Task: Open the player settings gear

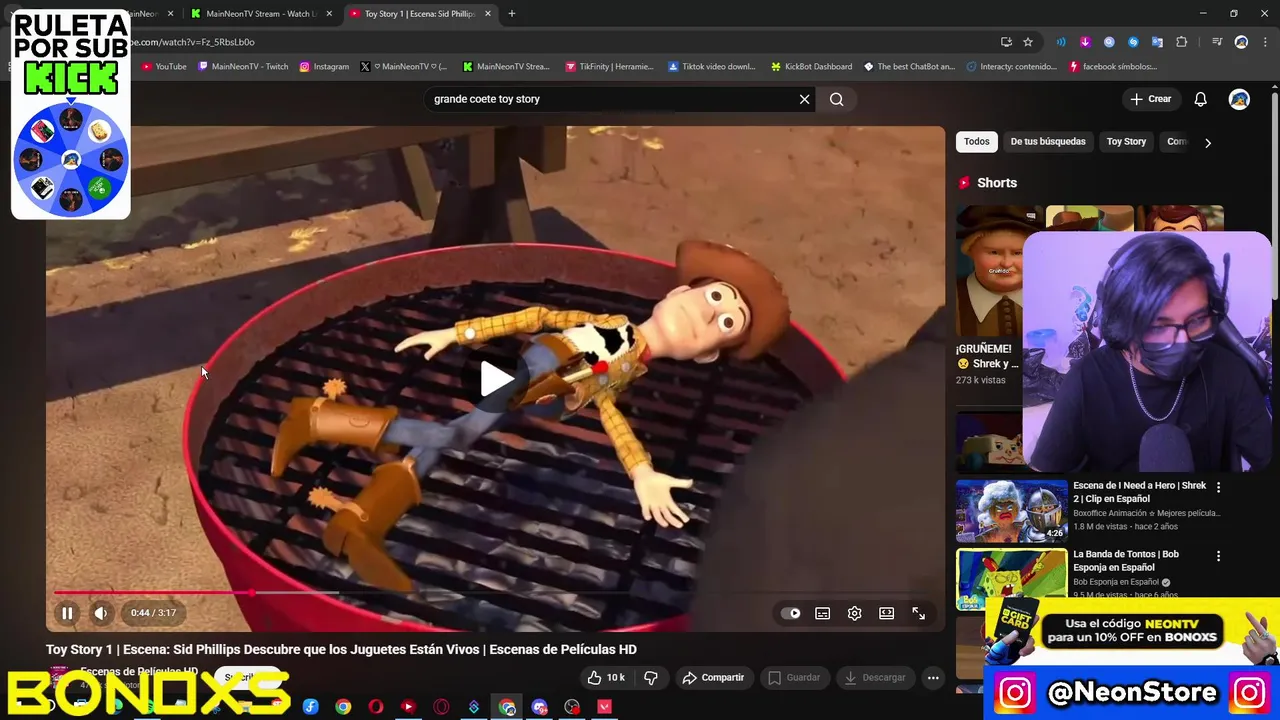Action: [854, 613]
